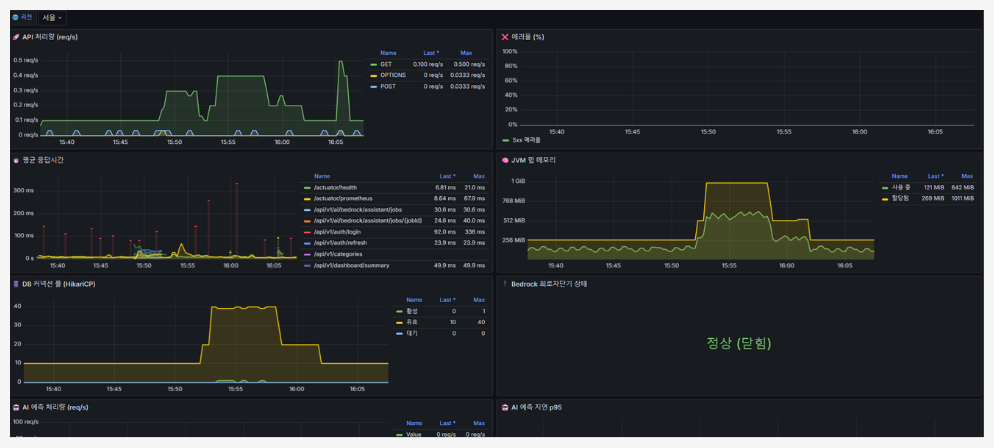This screenshot has height=448, width=994.
Task: Sort 평균 응답시간 legend by Max column
Action: tap(479, 176)
